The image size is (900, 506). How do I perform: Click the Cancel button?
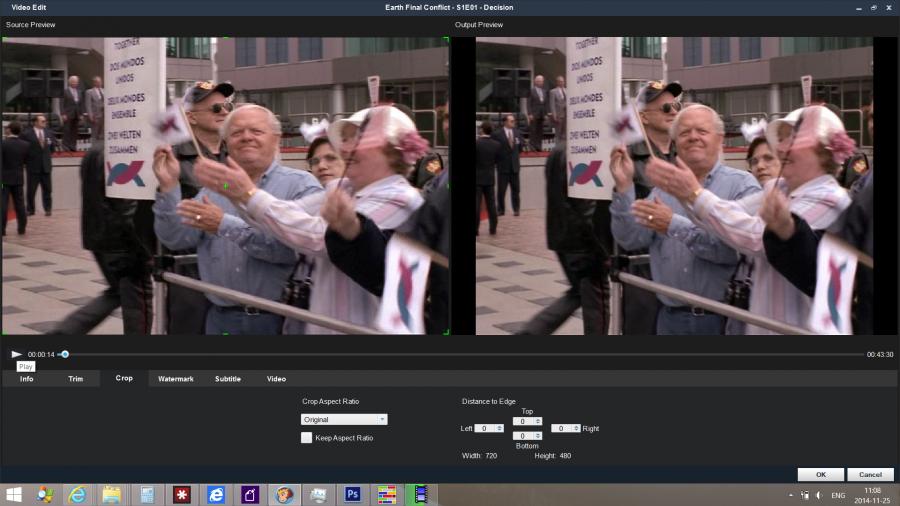pos(870,475)
